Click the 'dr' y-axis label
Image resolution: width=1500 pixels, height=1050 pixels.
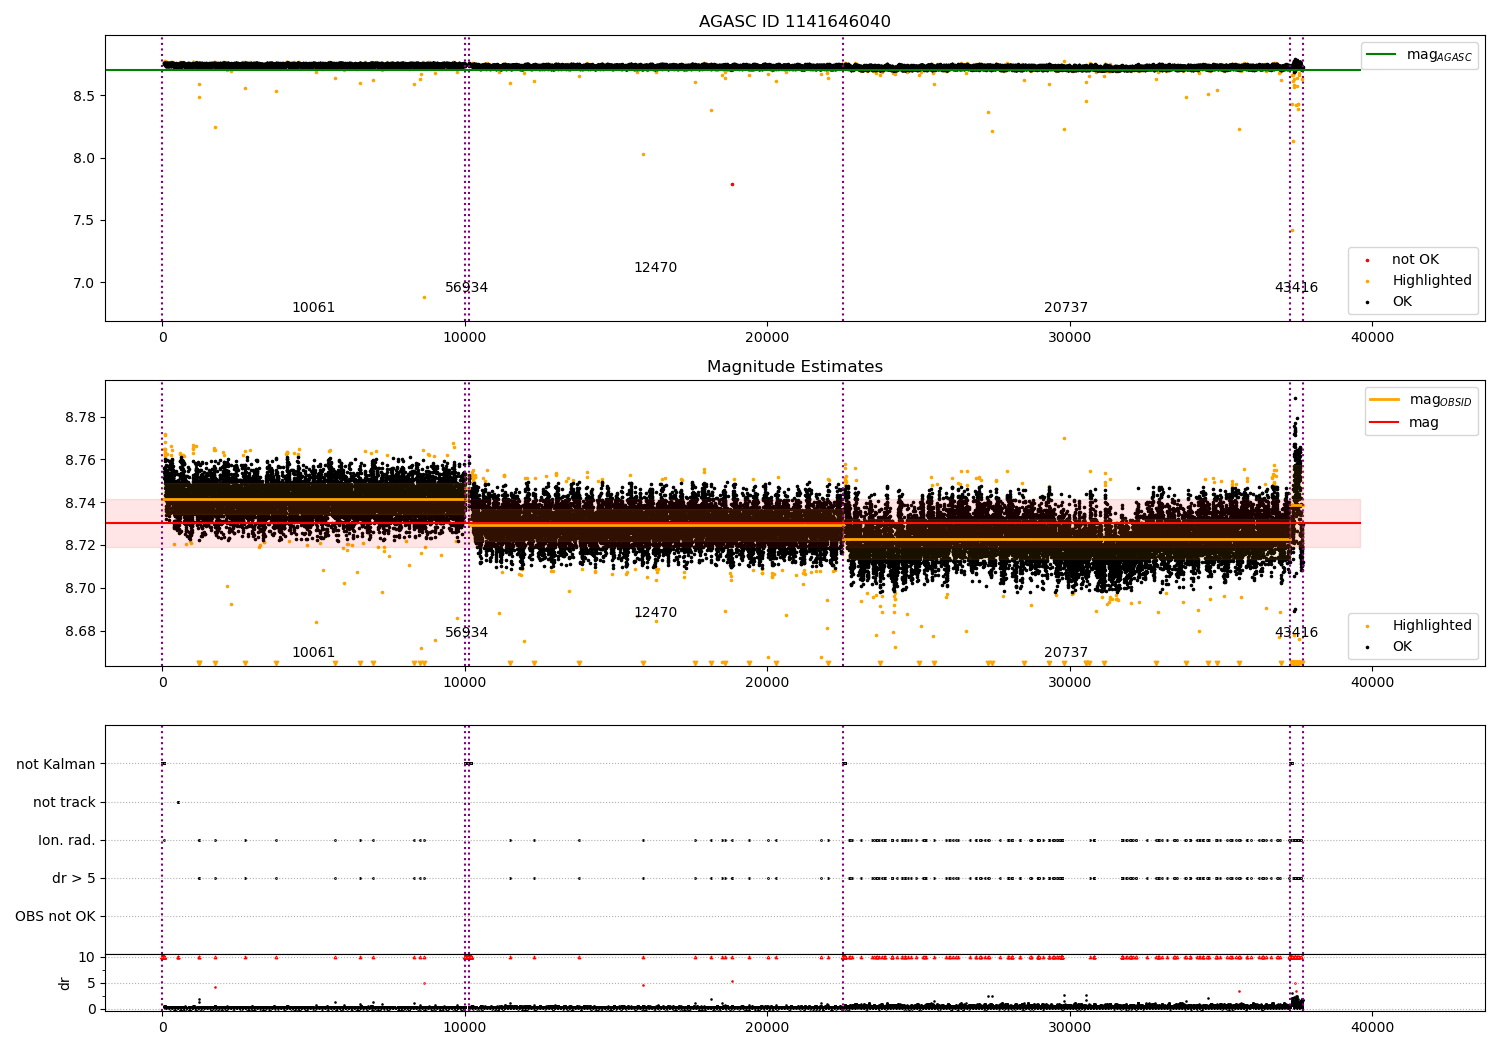(x=65, y=983)
